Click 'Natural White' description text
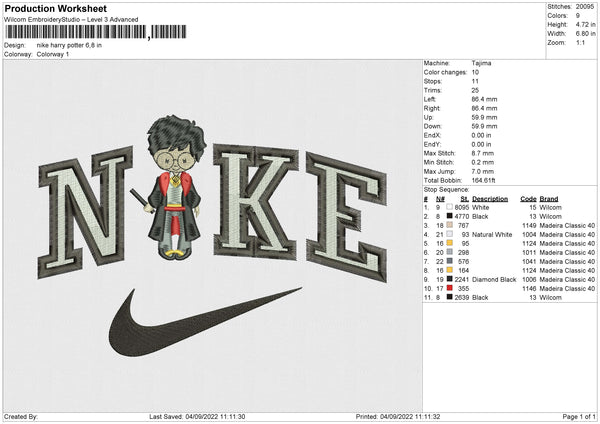600x424 pixels. click(x=492, y=234)
